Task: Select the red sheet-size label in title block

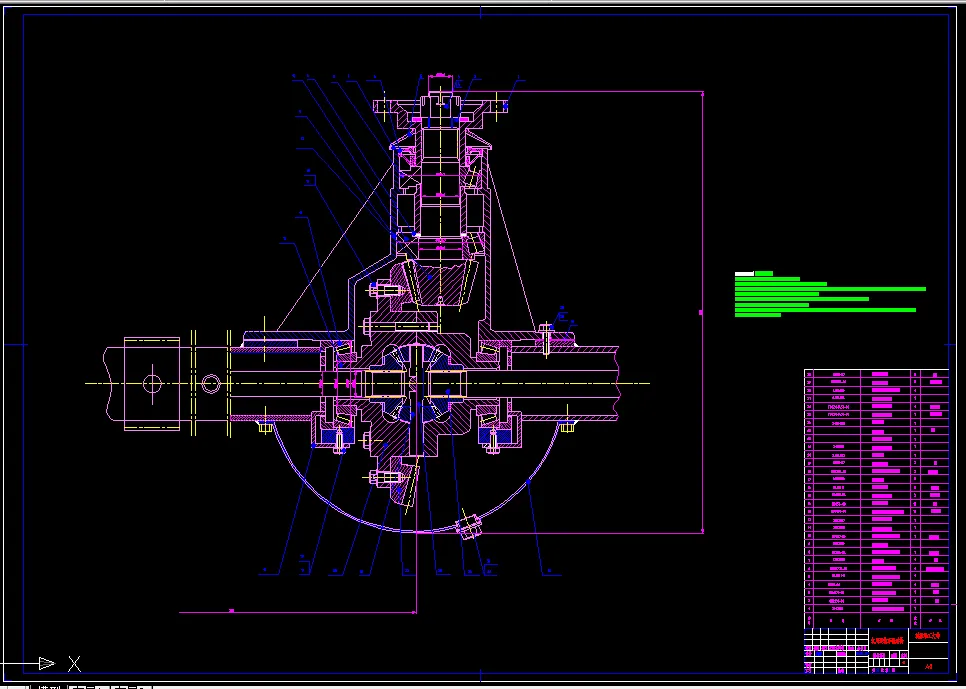Action: tap(929, 667)
